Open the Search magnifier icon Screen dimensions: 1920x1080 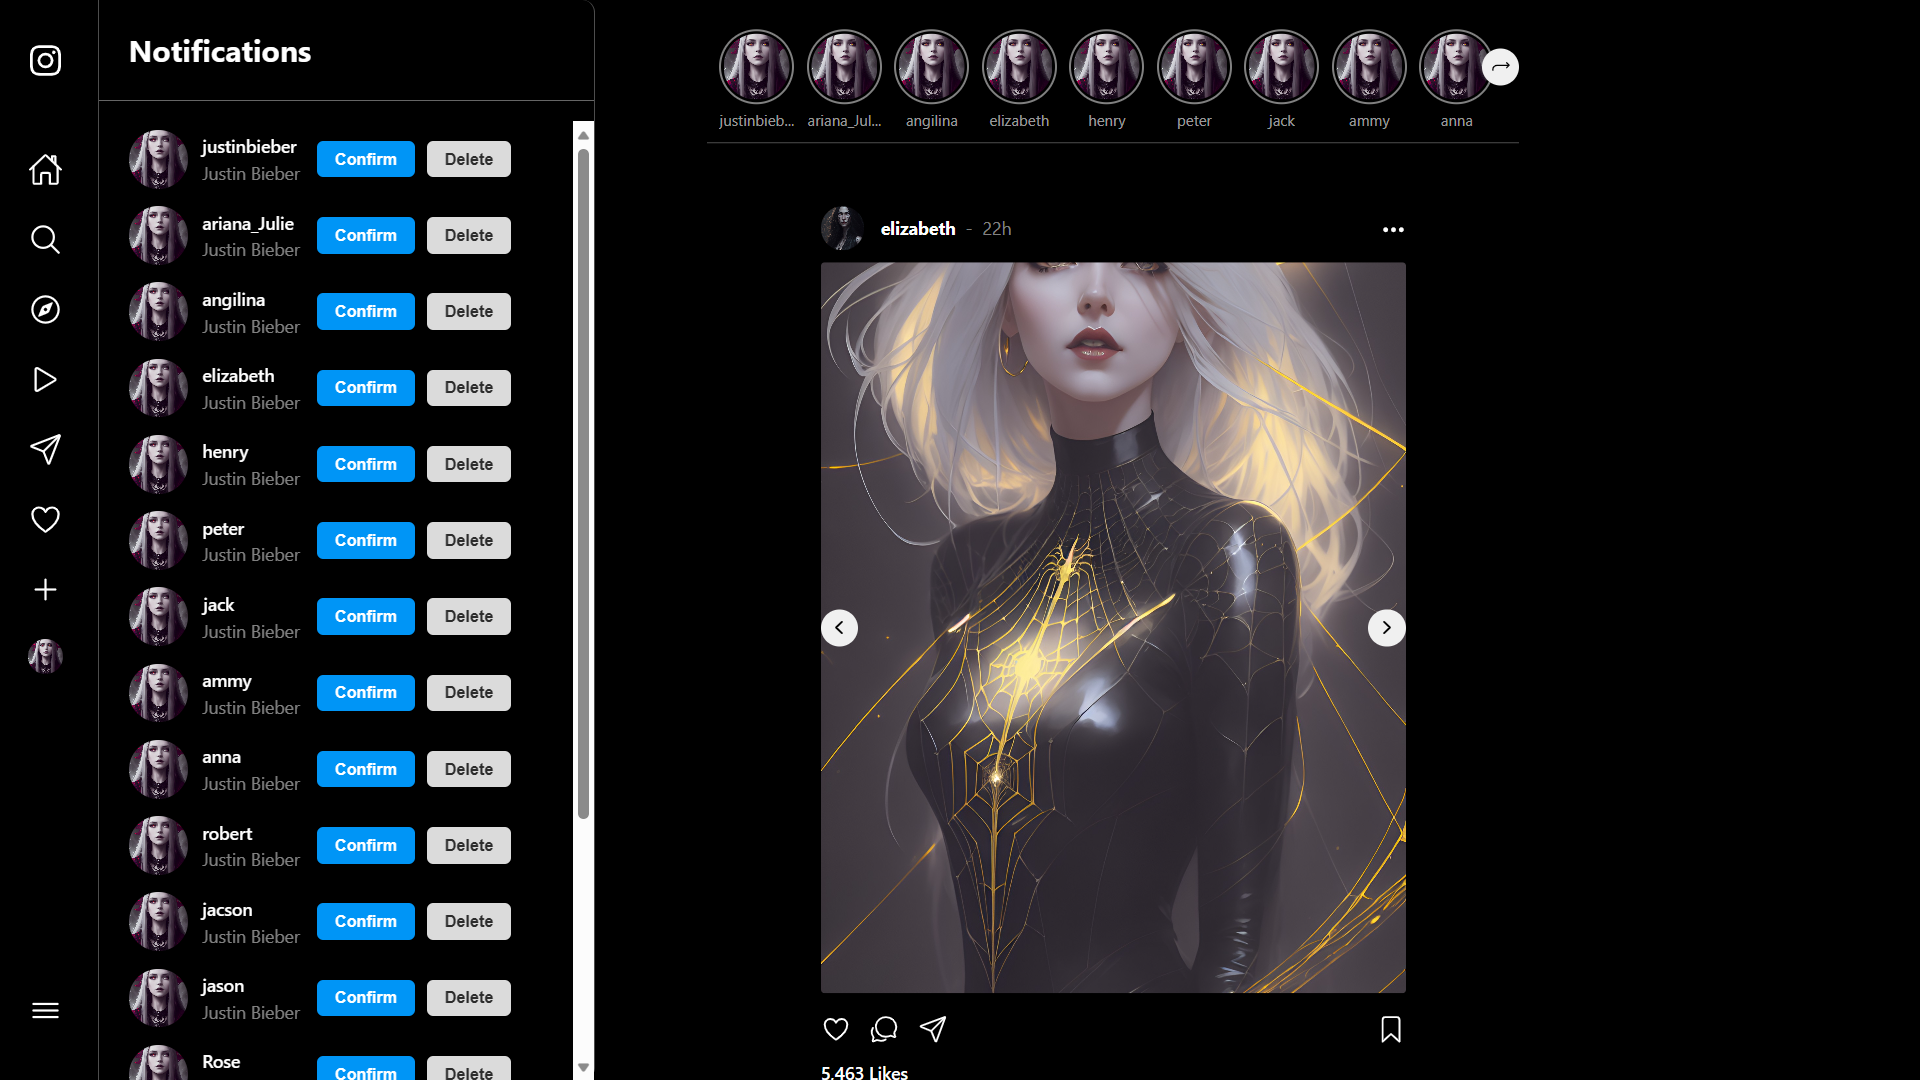(45, 240)
